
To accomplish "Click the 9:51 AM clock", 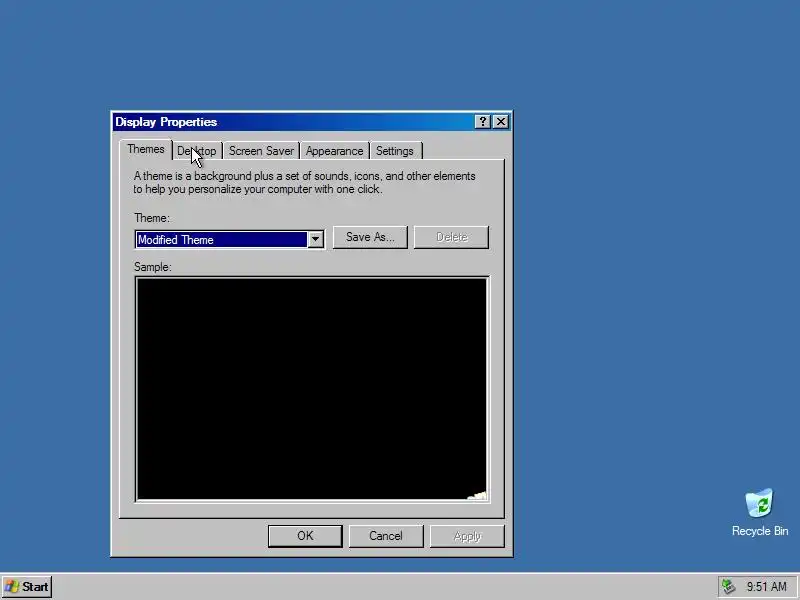I will [x=766, y=587].
